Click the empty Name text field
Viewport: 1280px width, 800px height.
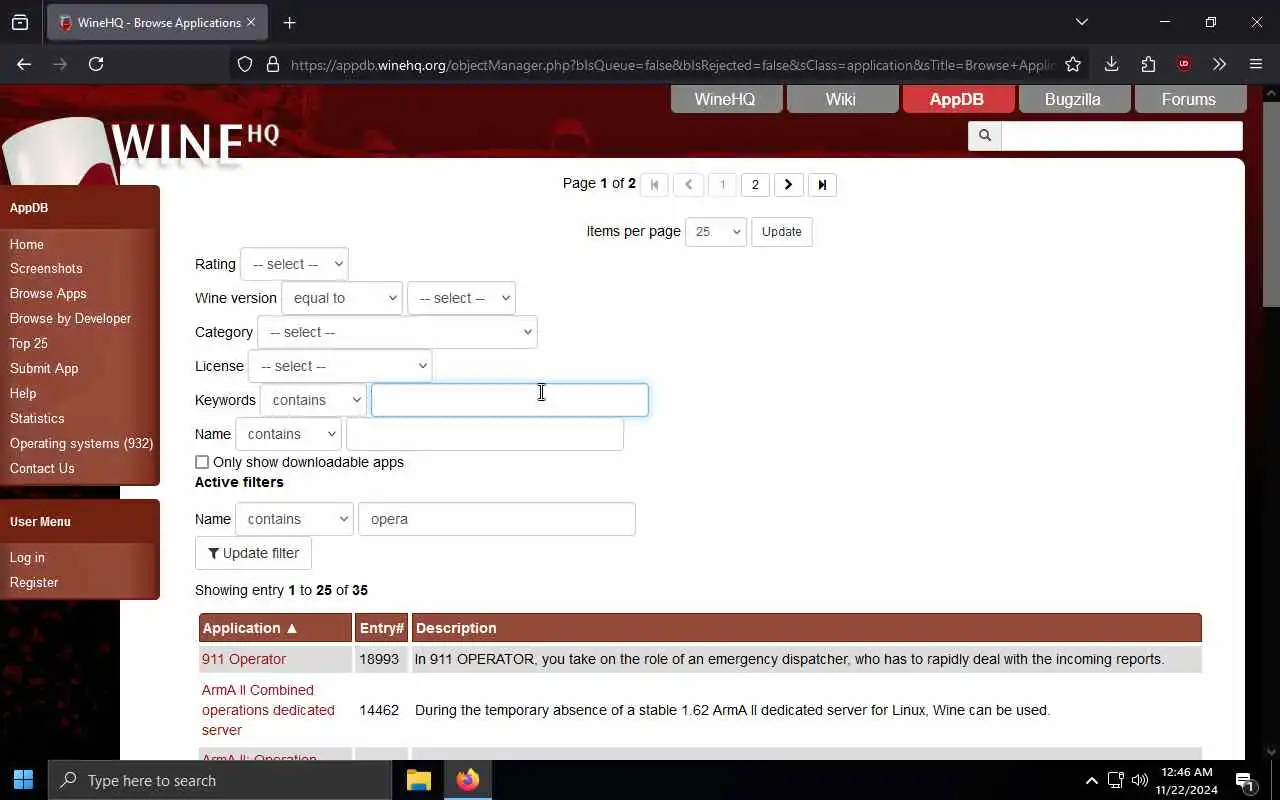[485, 434]
